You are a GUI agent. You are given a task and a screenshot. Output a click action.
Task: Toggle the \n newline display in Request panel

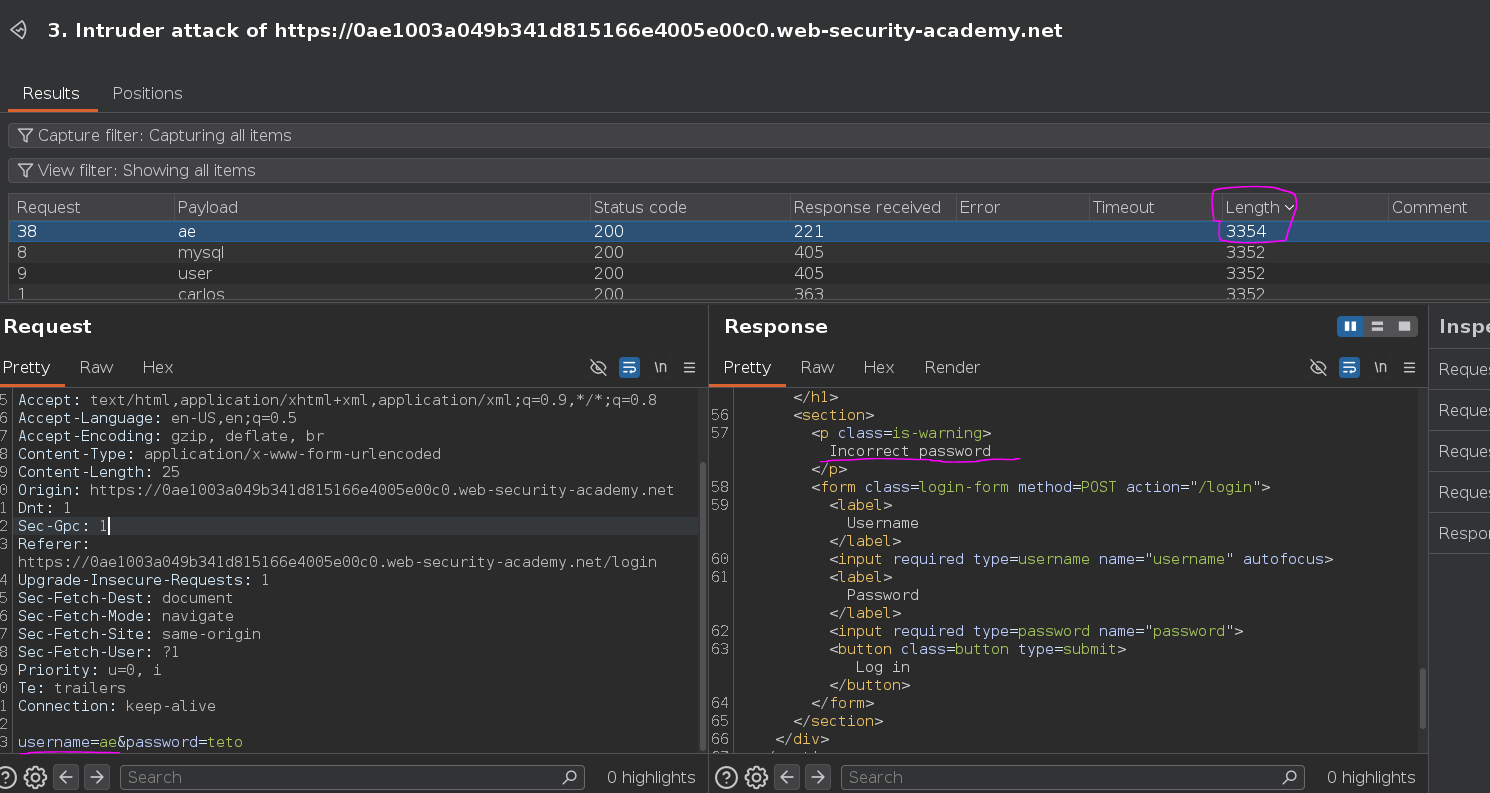click(660, 367)
